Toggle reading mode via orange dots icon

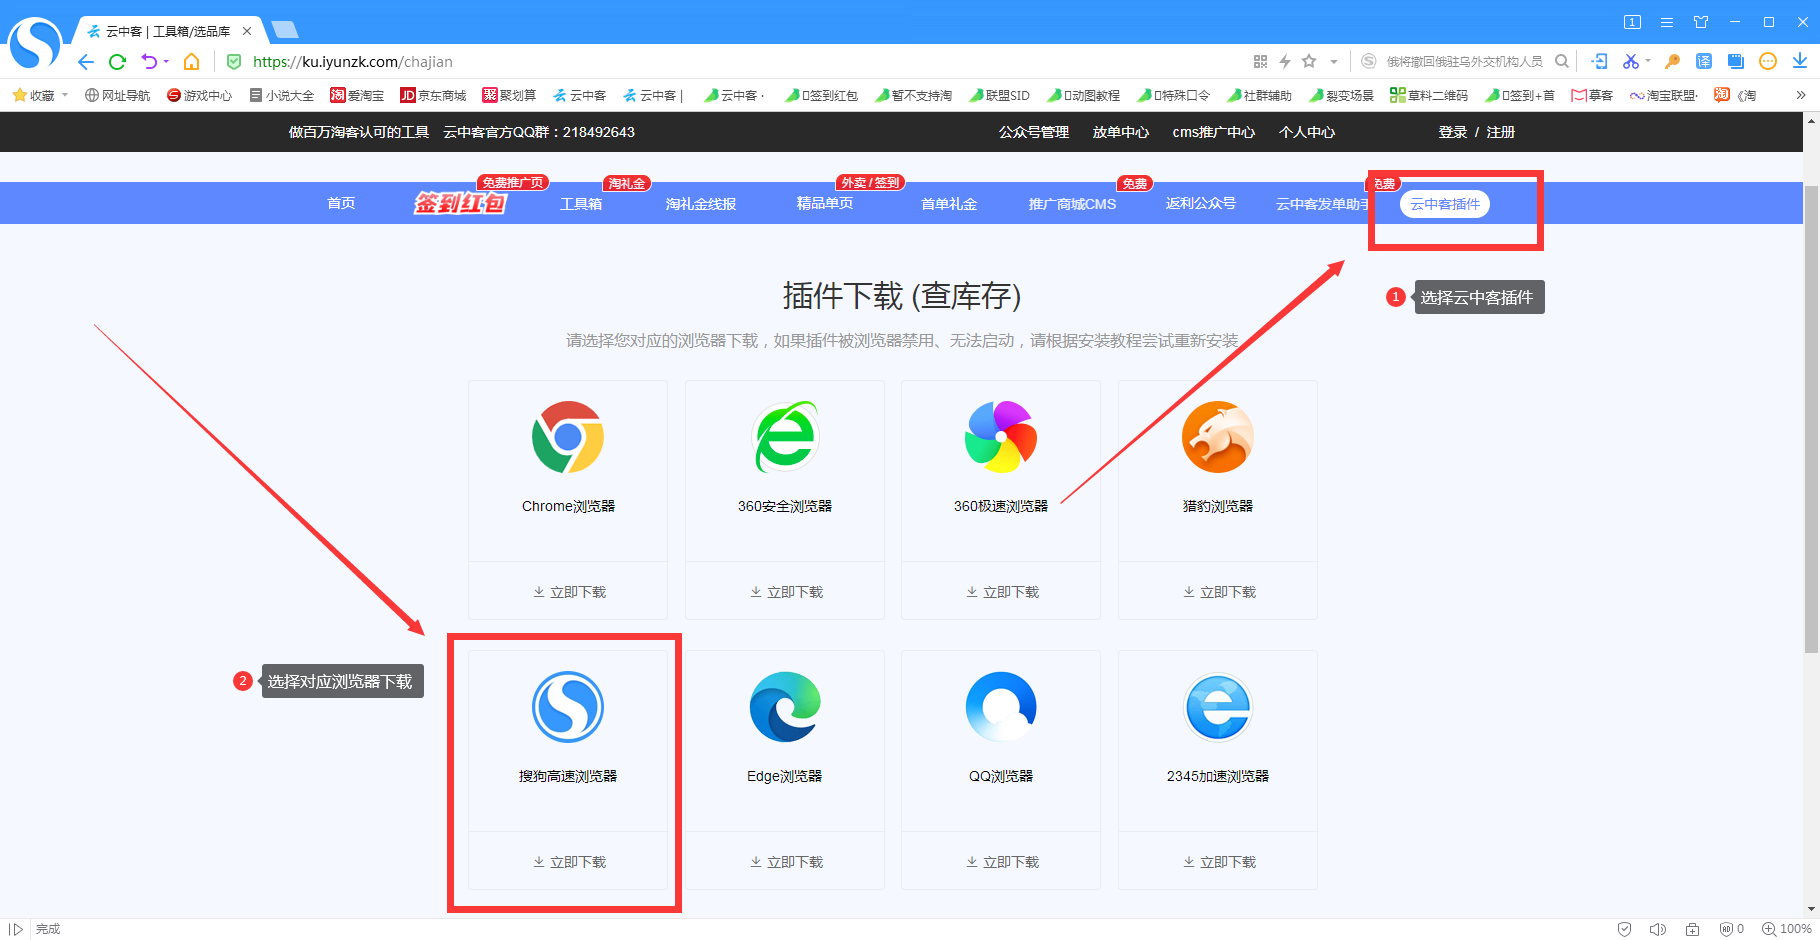click(x=1767, y=61)
